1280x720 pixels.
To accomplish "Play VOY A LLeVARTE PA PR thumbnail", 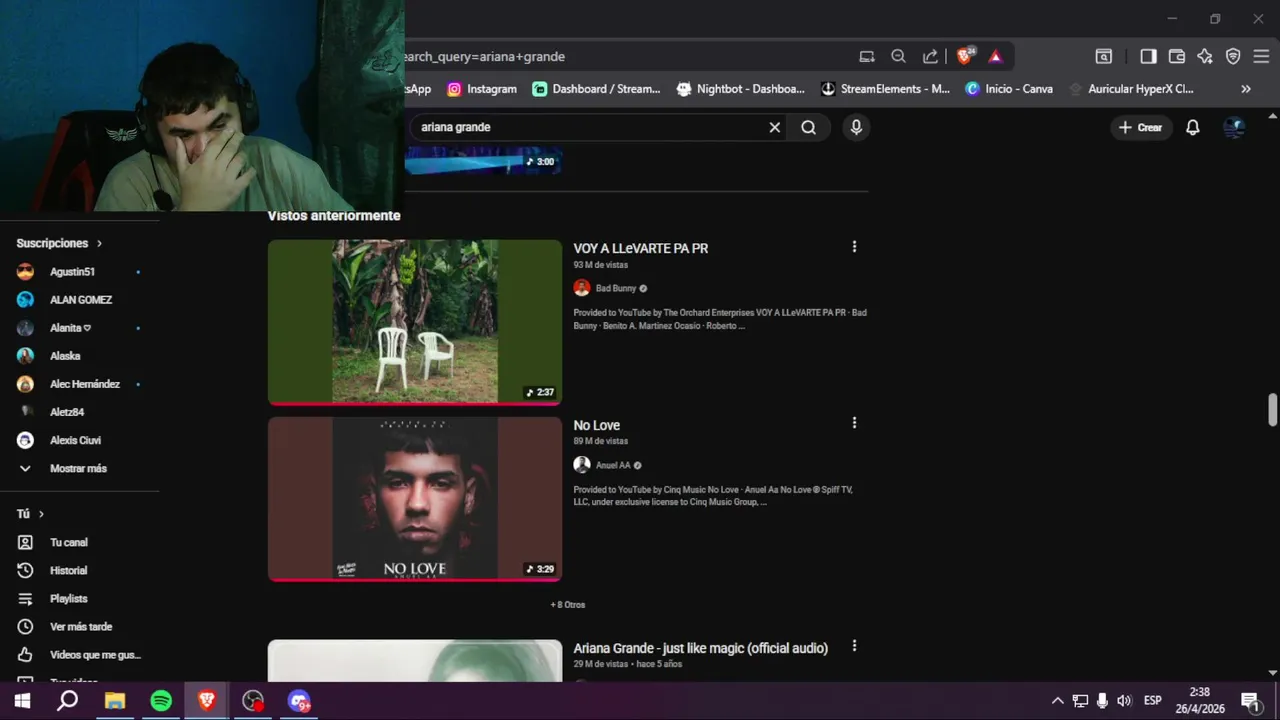I will pos(415,322).
